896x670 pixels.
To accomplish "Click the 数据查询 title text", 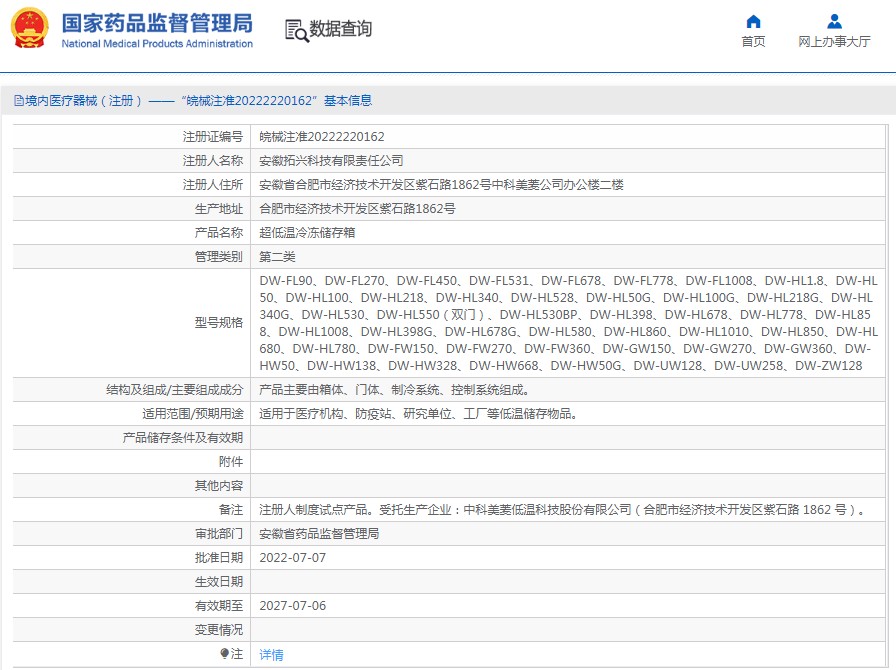I will tap(341, 30).
